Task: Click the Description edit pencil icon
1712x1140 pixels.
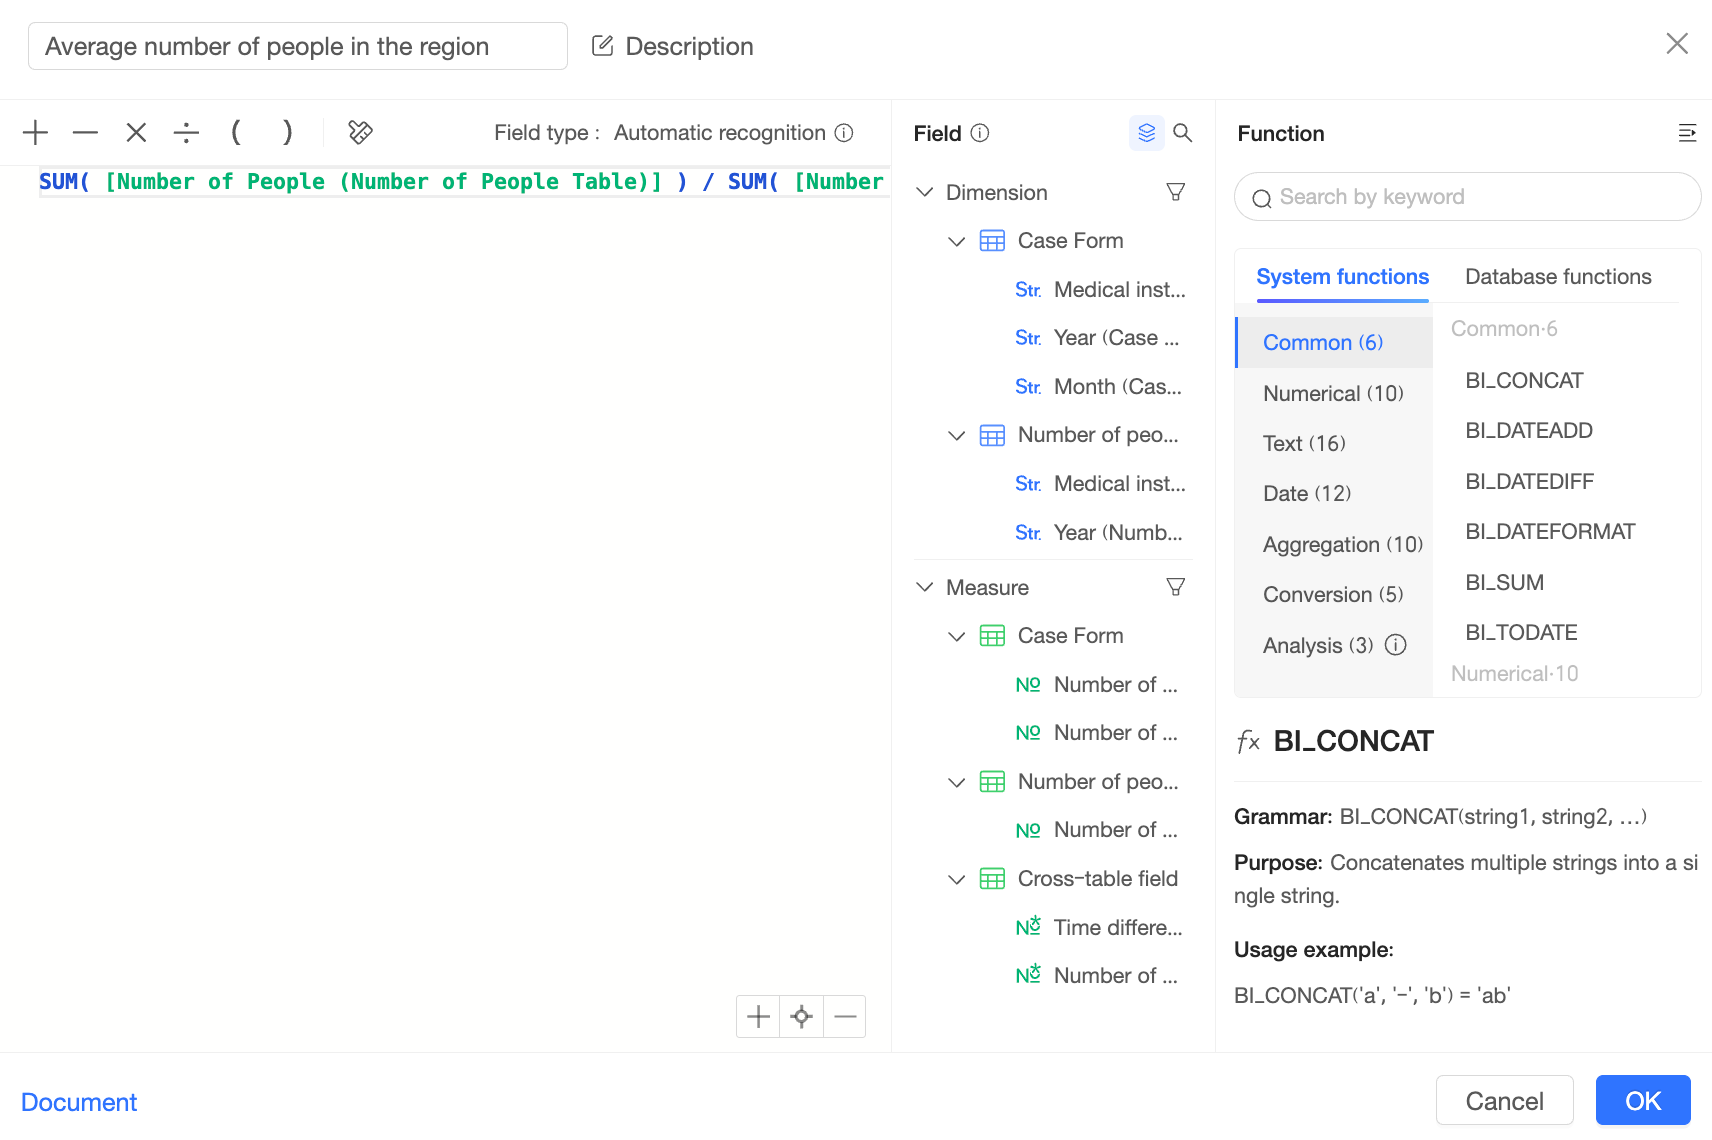Action: click(x=602, y=46)
